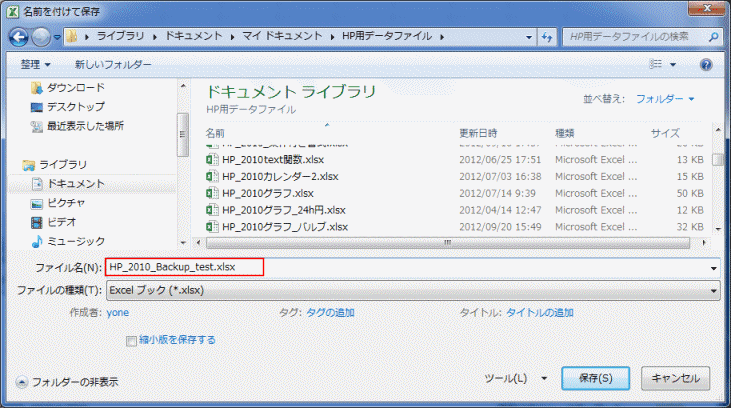
Task: Select ライブラリ in address breadcrumb
Action: point(120,36)
